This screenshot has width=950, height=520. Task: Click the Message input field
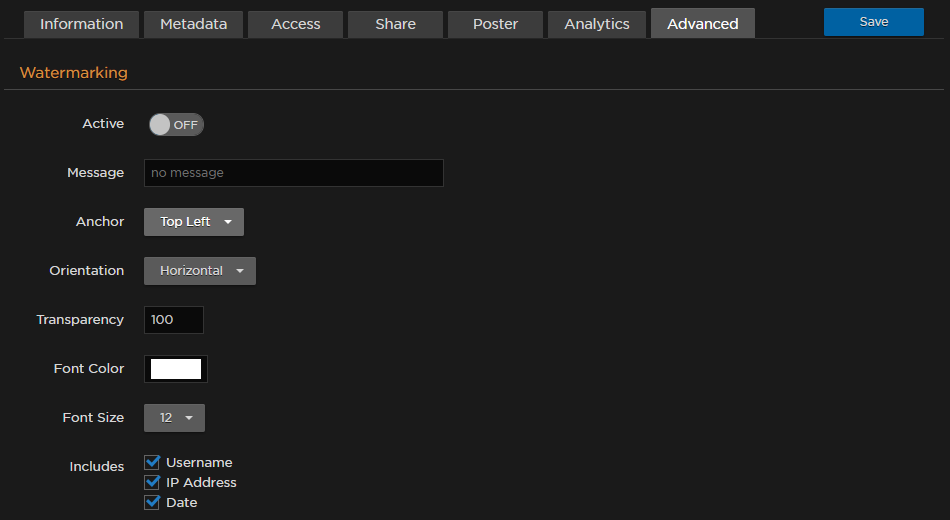pyautogui.click(x=293, y=173)
